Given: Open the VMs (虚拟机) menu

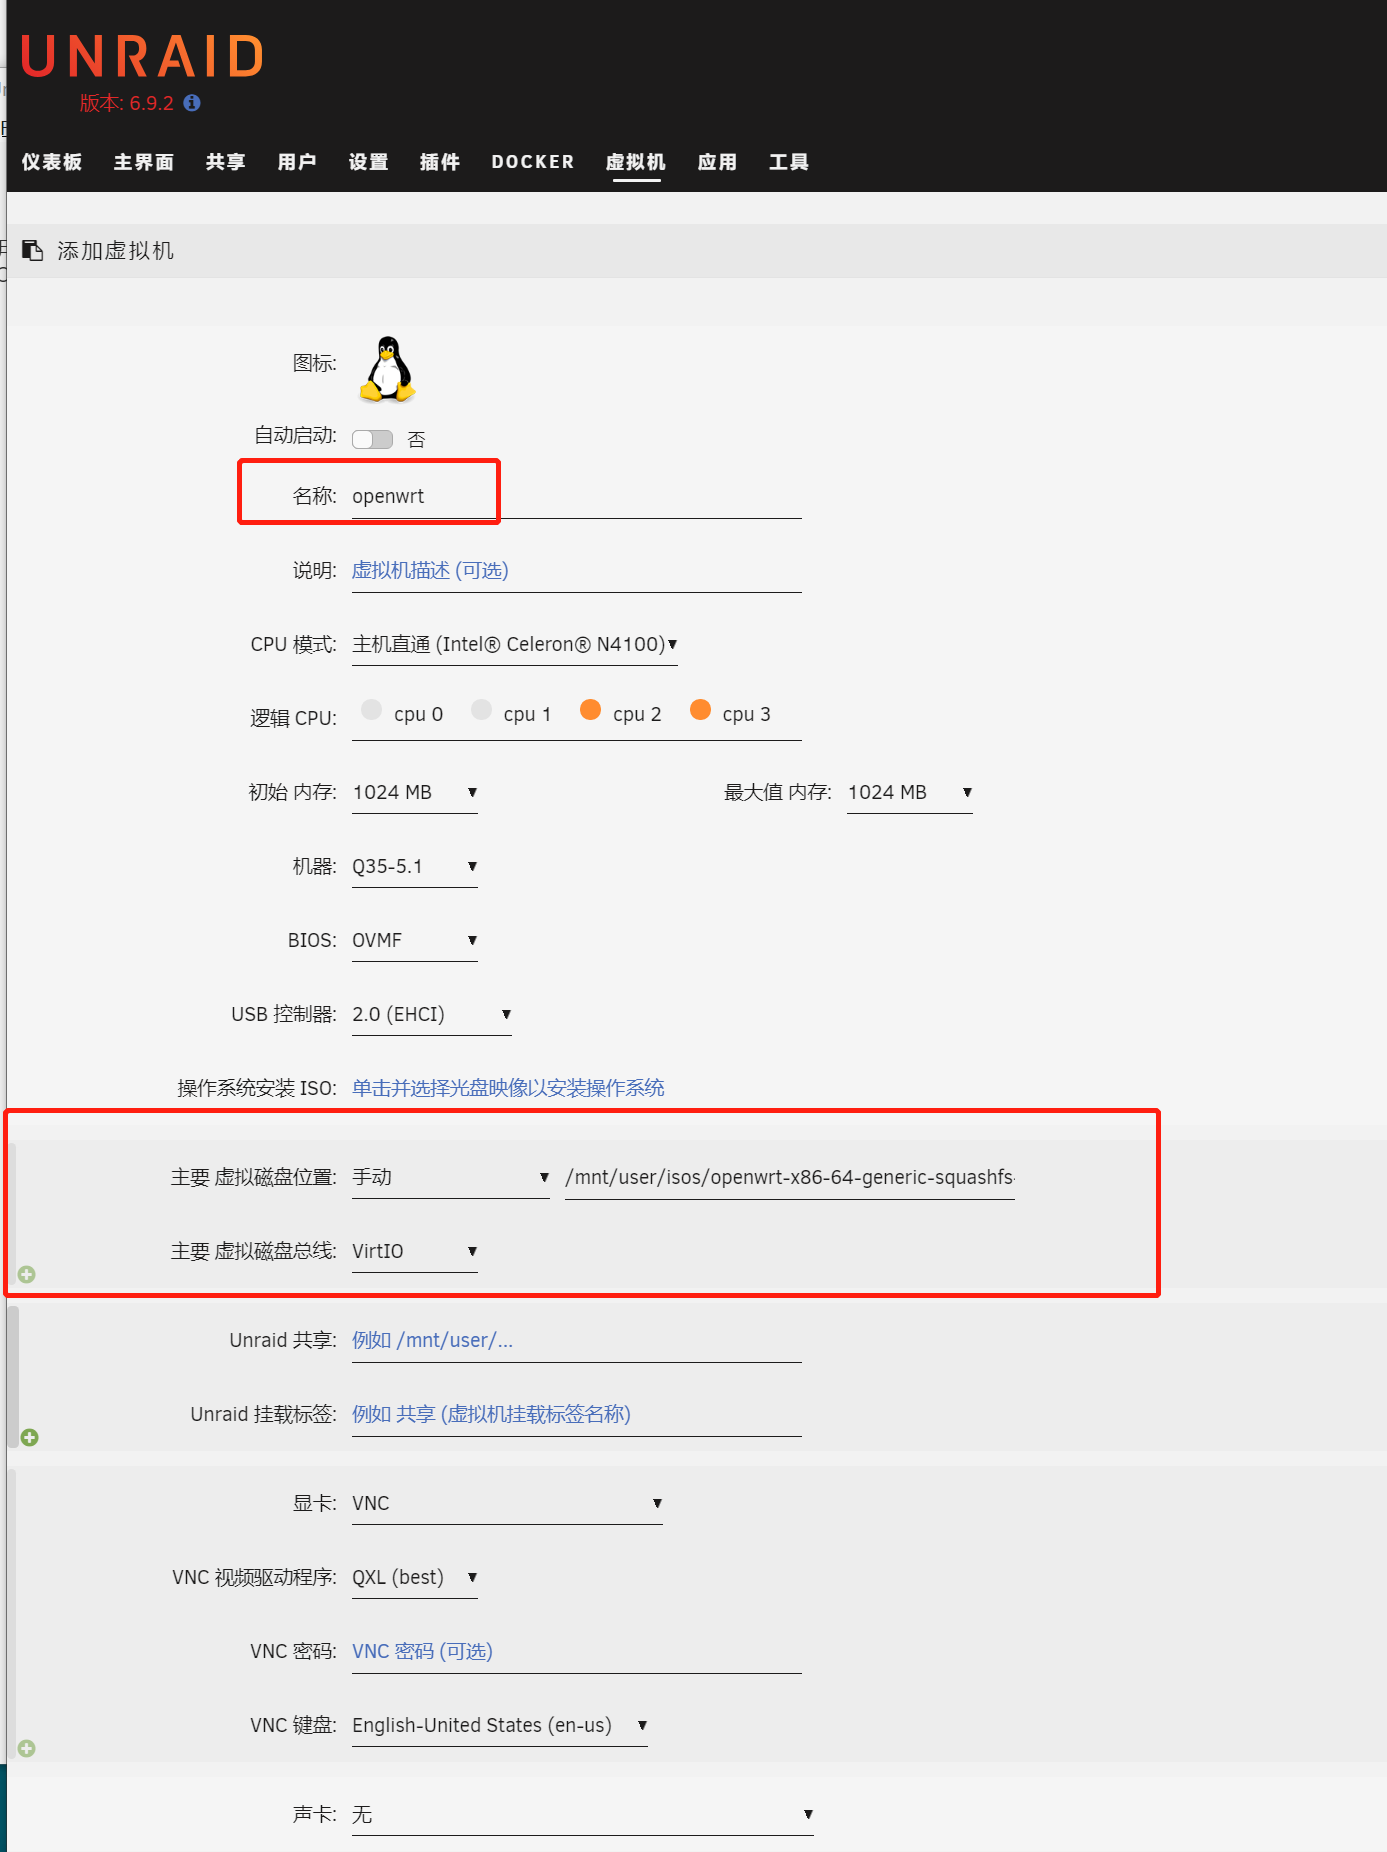Looking at the screenshot, I should (x=636, y=162).
